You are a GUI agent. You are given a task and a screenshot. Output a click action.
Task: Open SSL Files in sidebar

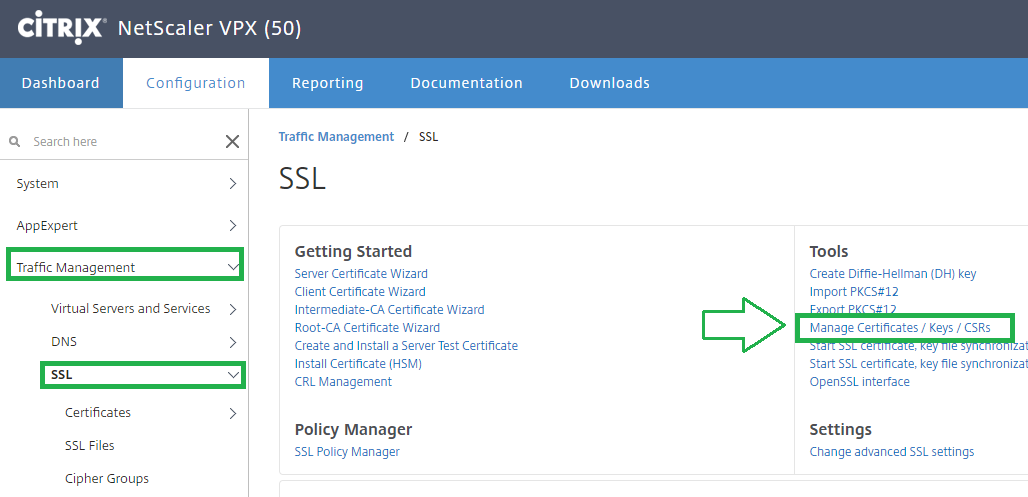click(90, 446)
